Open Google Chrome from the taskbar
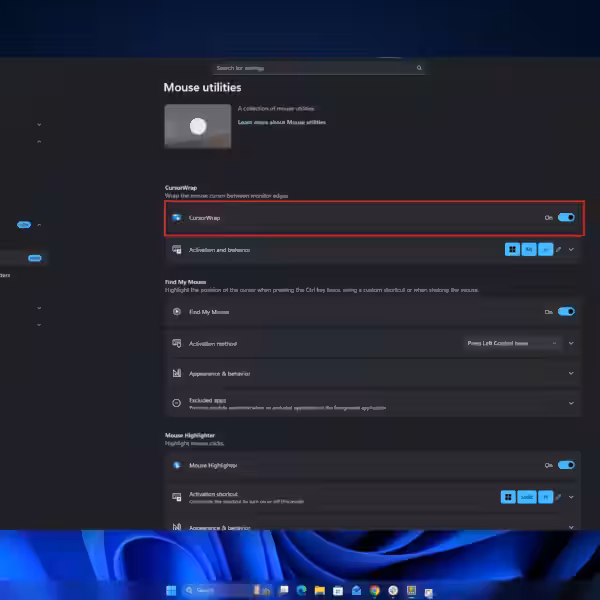Viewport: 600px width, 600px height. coord(374,590)
